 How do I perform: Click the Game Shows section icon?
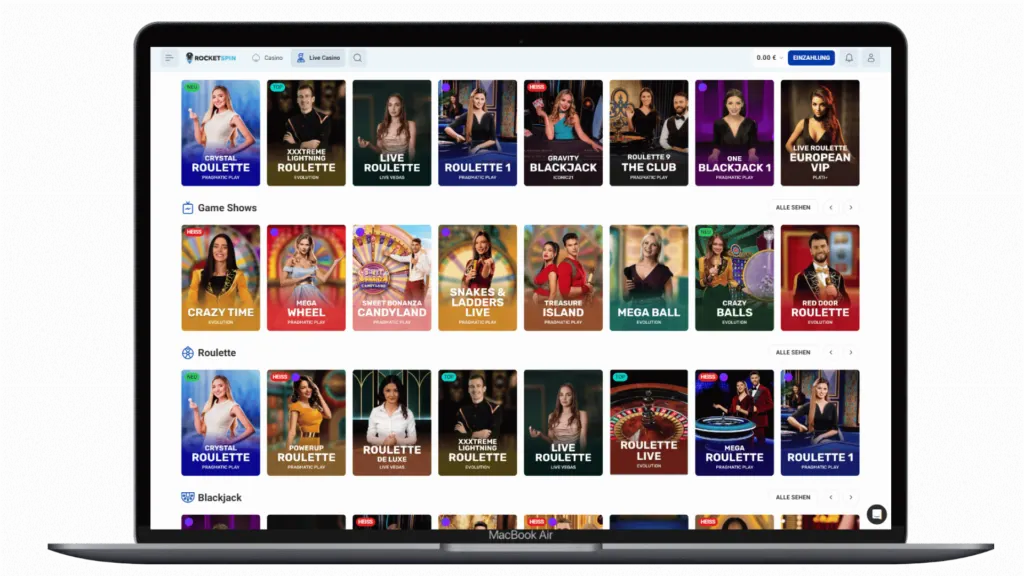pos(187,208)
